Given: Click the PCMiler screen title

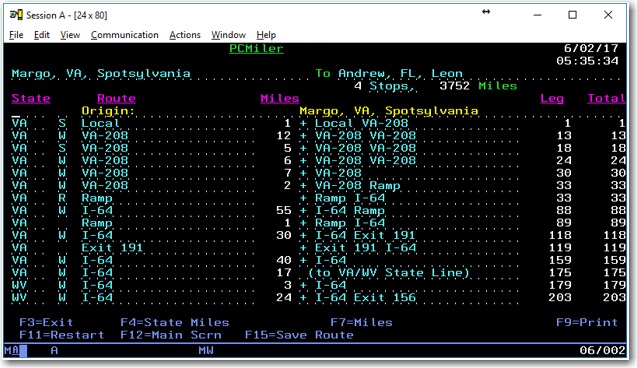Looking at the screenshot, I should [256, 49].
